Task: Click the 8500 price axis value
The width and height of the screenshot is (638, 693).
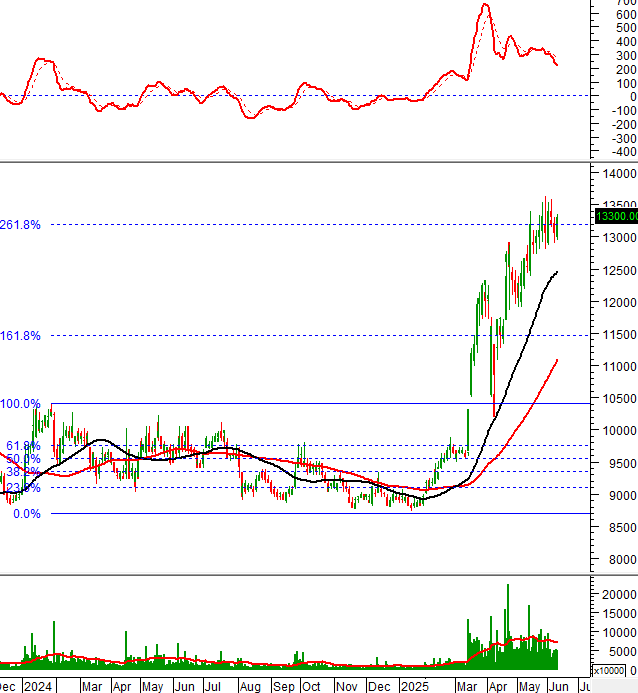Action: 623,528
